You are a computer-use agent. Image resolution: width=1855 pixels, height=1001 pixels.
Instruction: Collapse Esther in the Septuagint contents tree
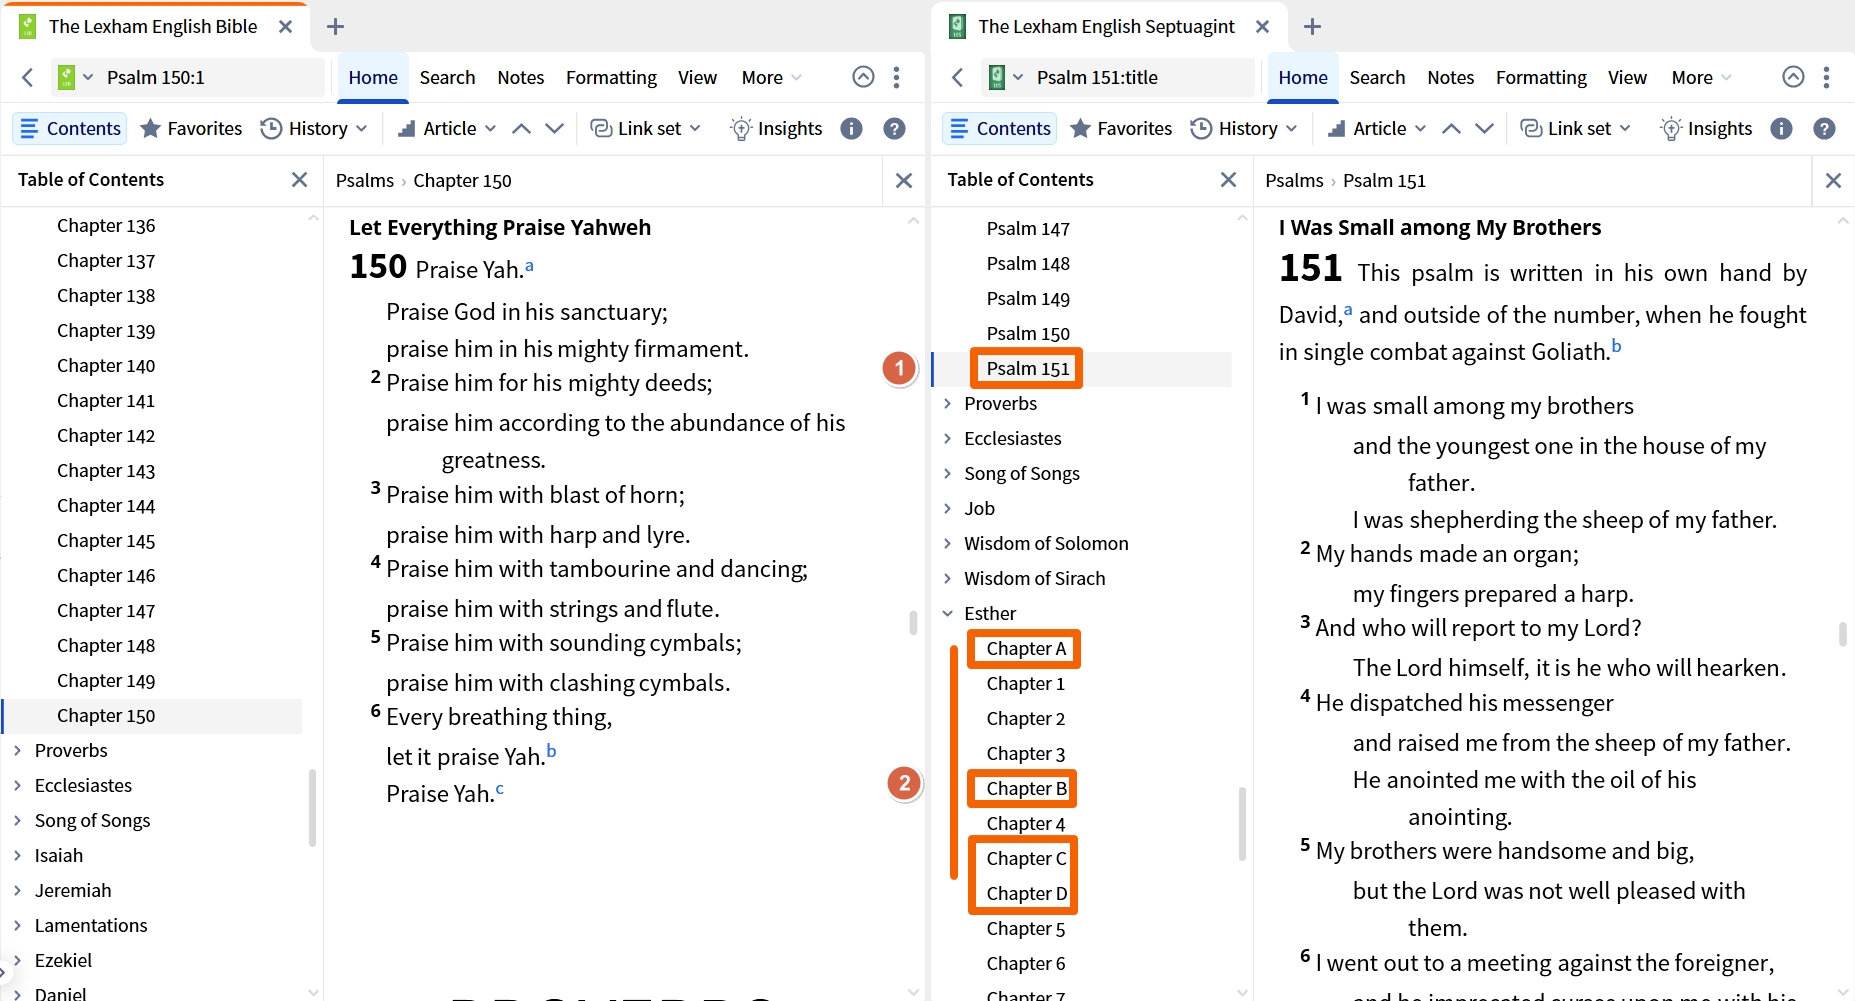point(947,614)
